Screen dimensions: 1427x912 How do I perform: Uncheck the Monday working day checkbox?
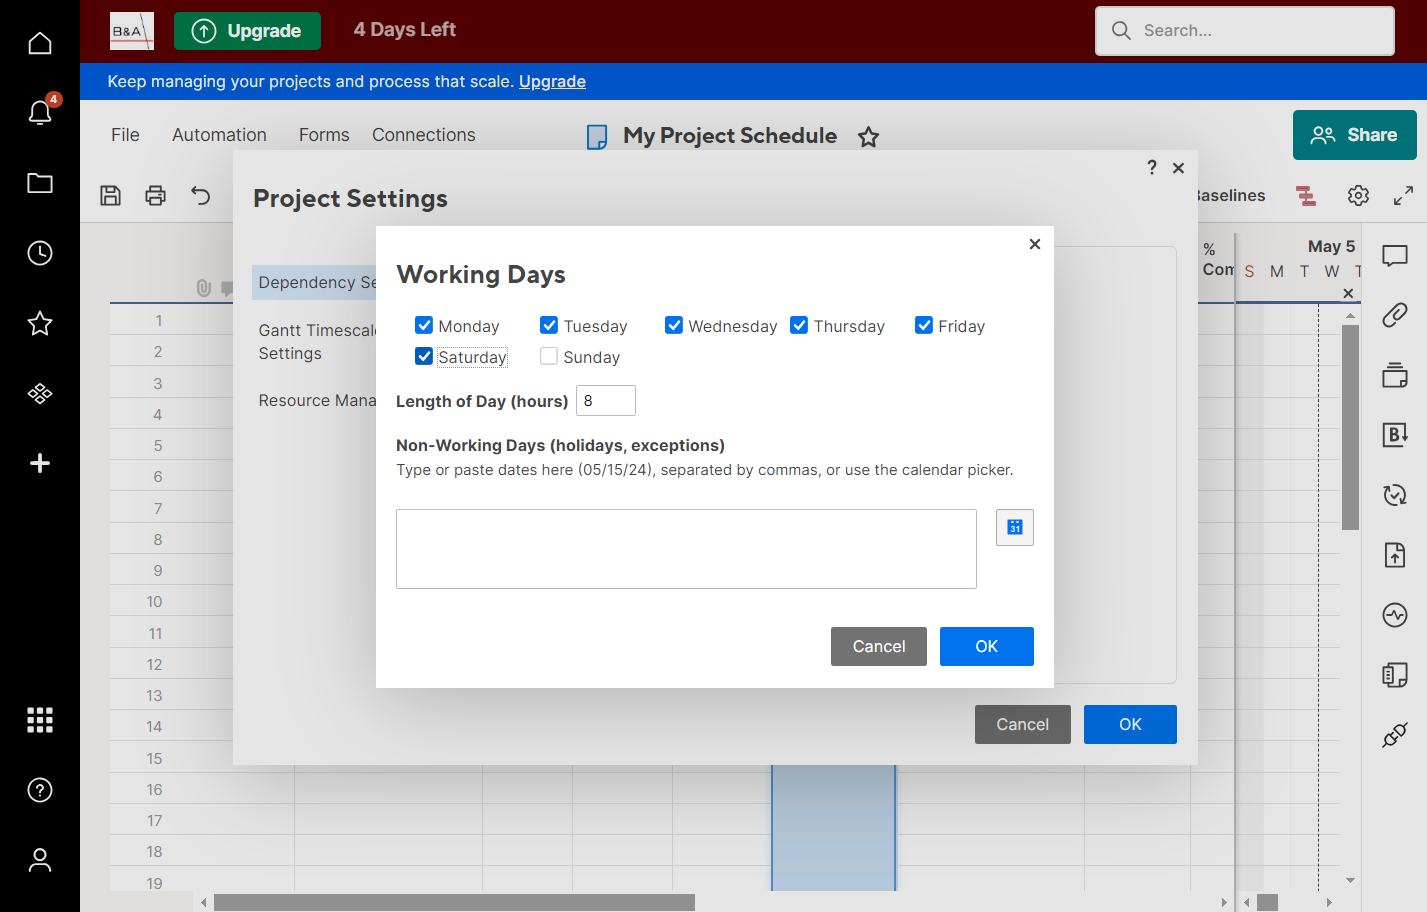tap(424, 325)
